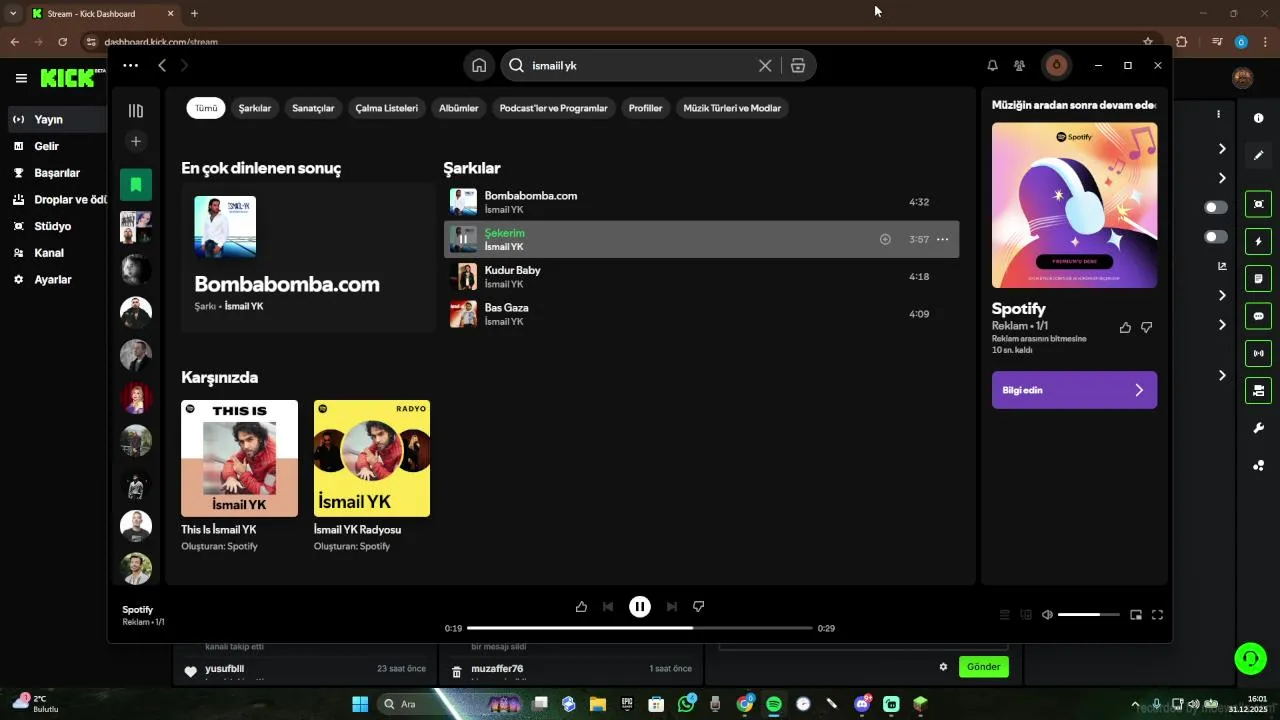Open the green Liked Songs bookmark tile
Viewport: 1280px width, 720px height.
click(136, 184)
